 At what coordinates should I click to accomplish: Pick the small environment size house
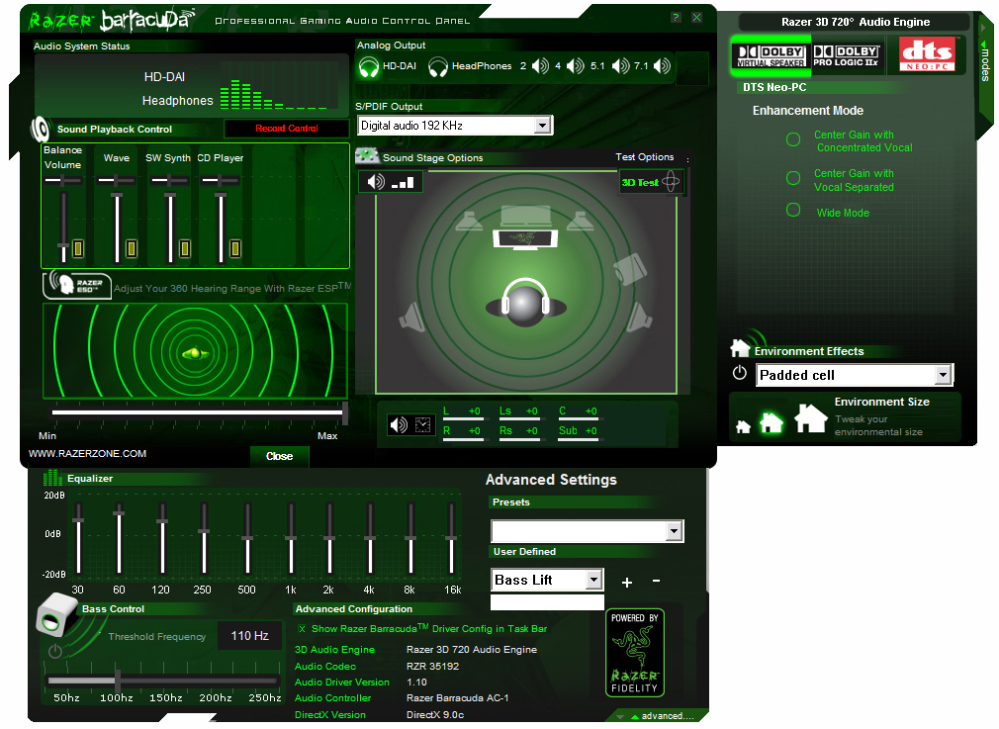pyautogui.click(x=743, y=427)
